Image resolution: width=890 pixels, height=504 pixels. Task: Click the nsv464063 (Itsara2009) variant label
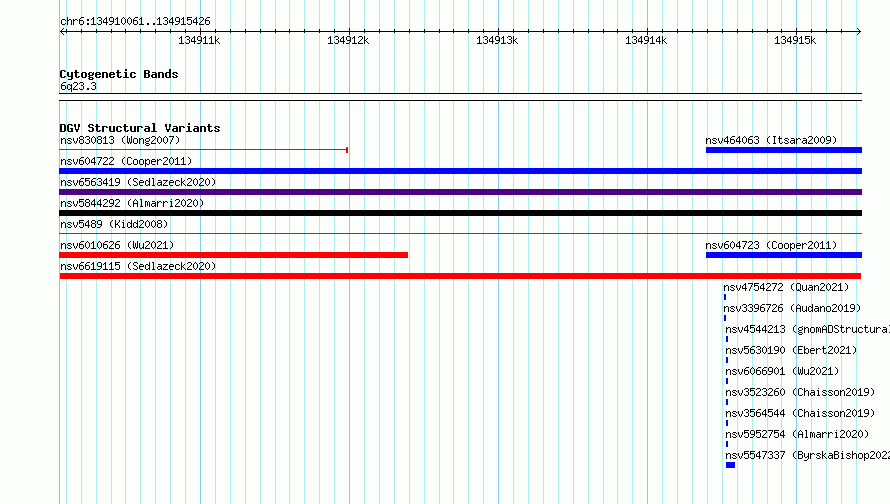[x=771, y=140]
